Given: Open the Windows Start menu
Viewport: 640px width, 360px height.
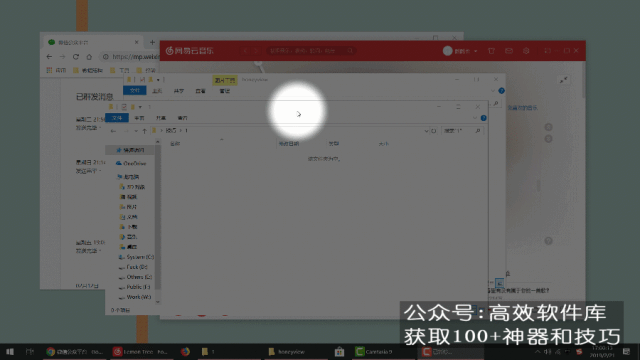Looking at the screenshot, I should point(10,351).
